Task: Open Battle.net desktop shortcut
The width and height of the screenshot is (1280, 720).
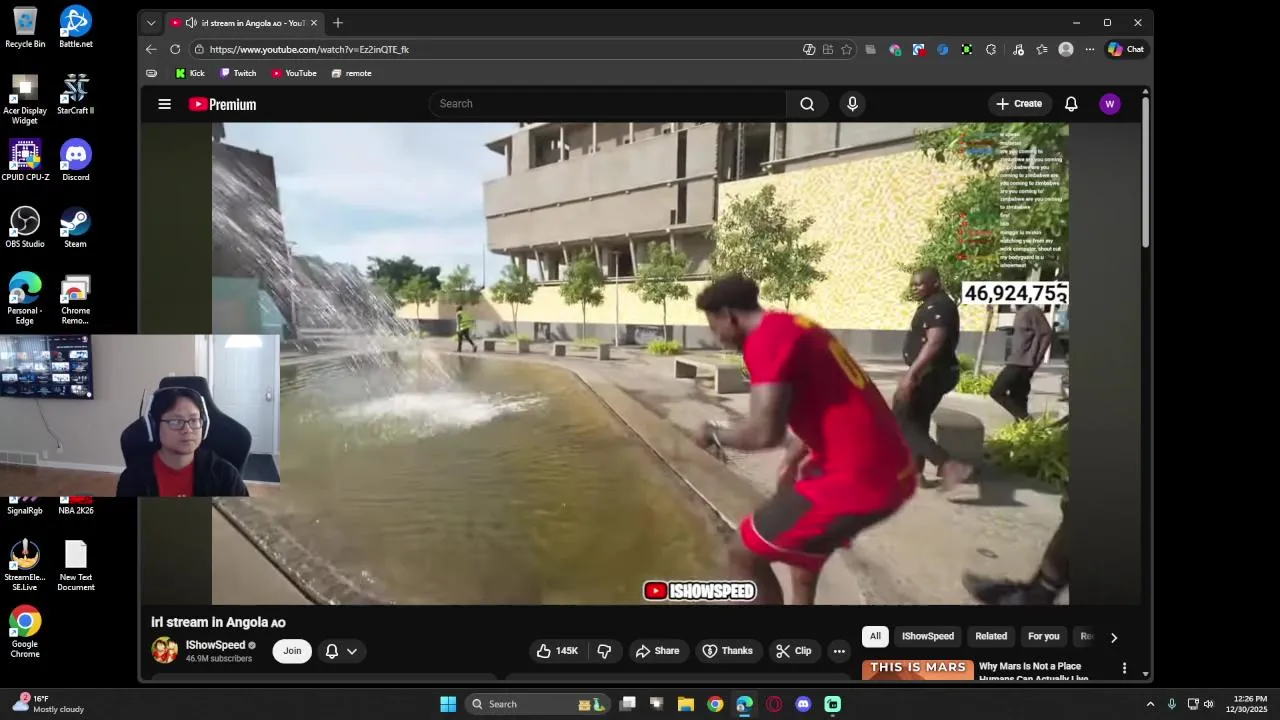Action: click(x=76, y=28)
